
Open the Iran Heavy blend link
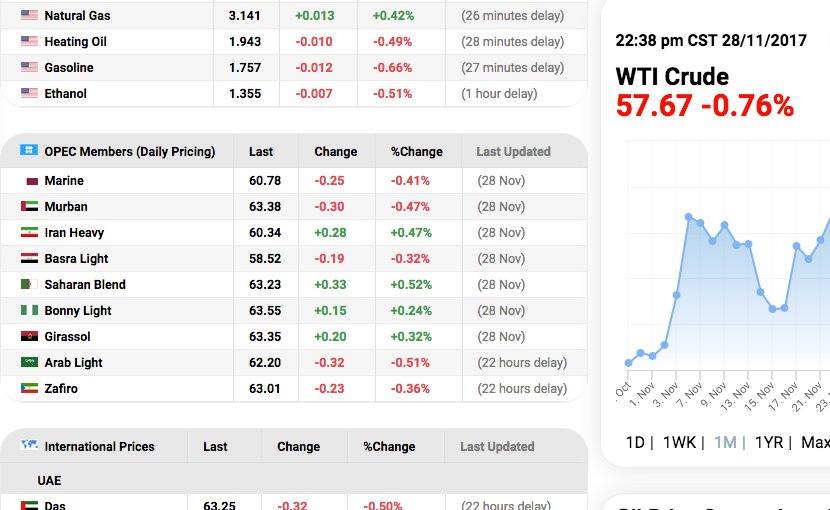74,232
